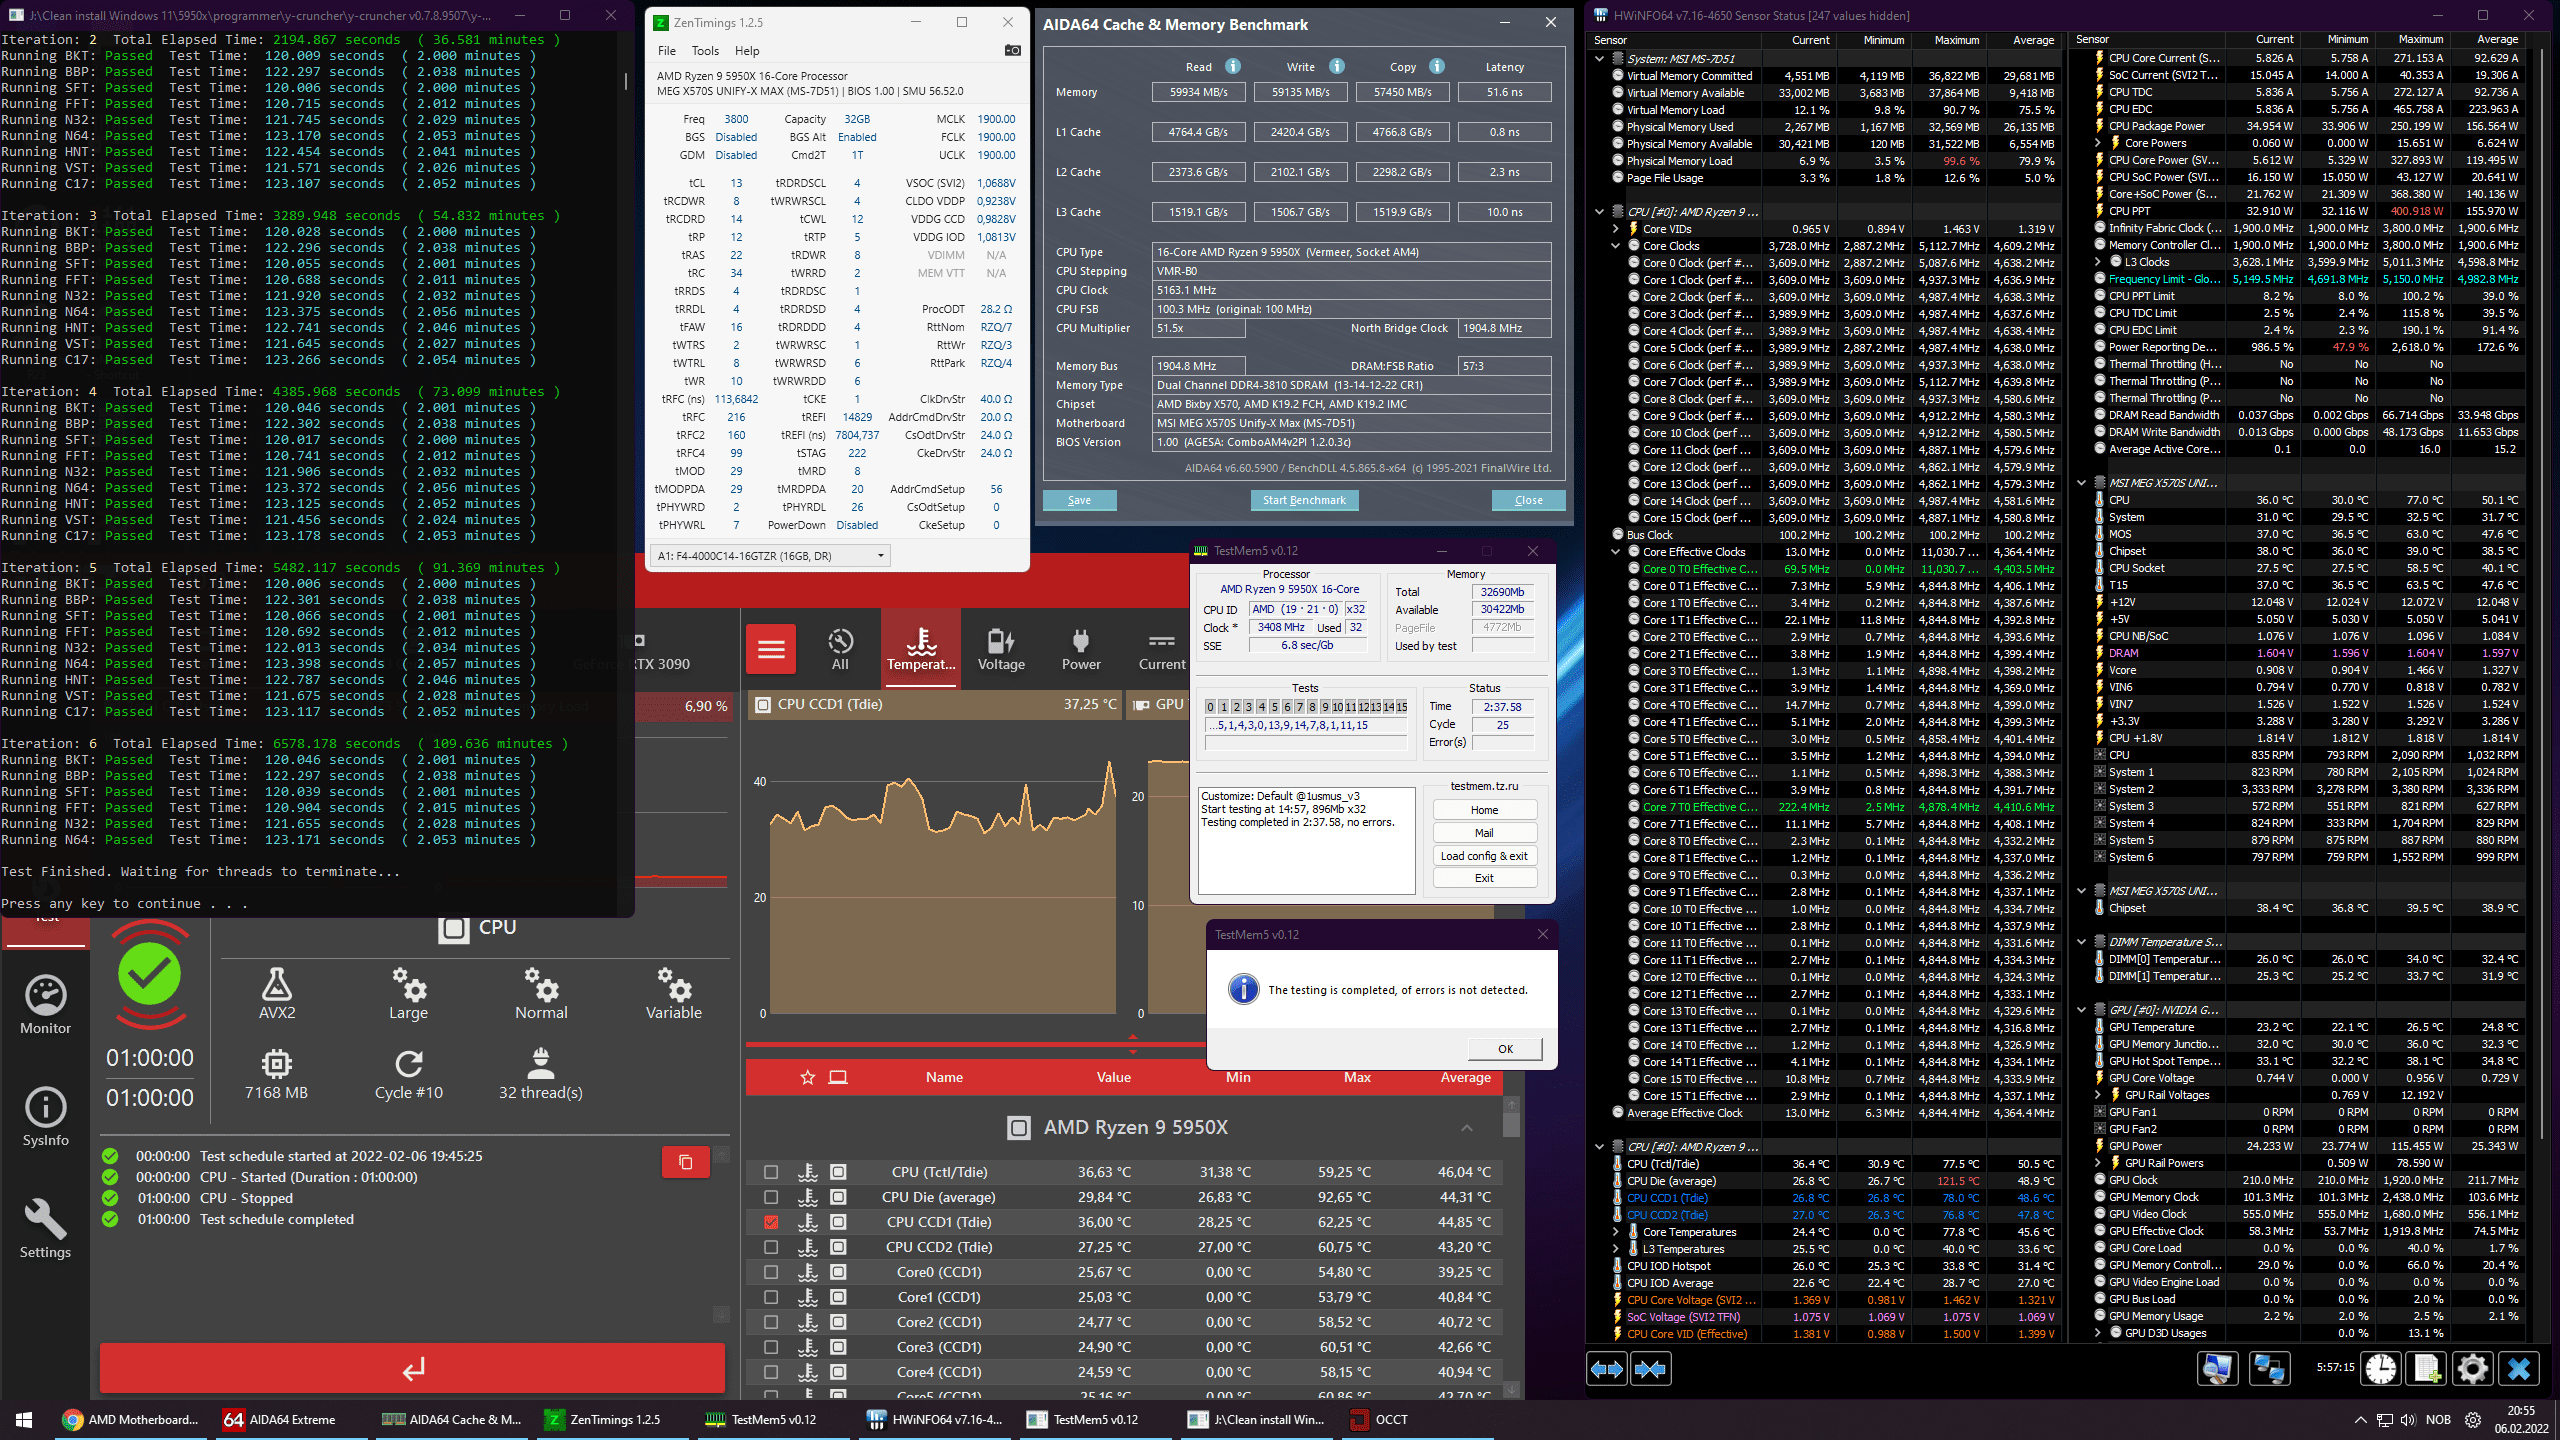Click the HWiNFO start-logging sheet icon
This screenshot has height=1440, width=2560.
(2427, 1368)
